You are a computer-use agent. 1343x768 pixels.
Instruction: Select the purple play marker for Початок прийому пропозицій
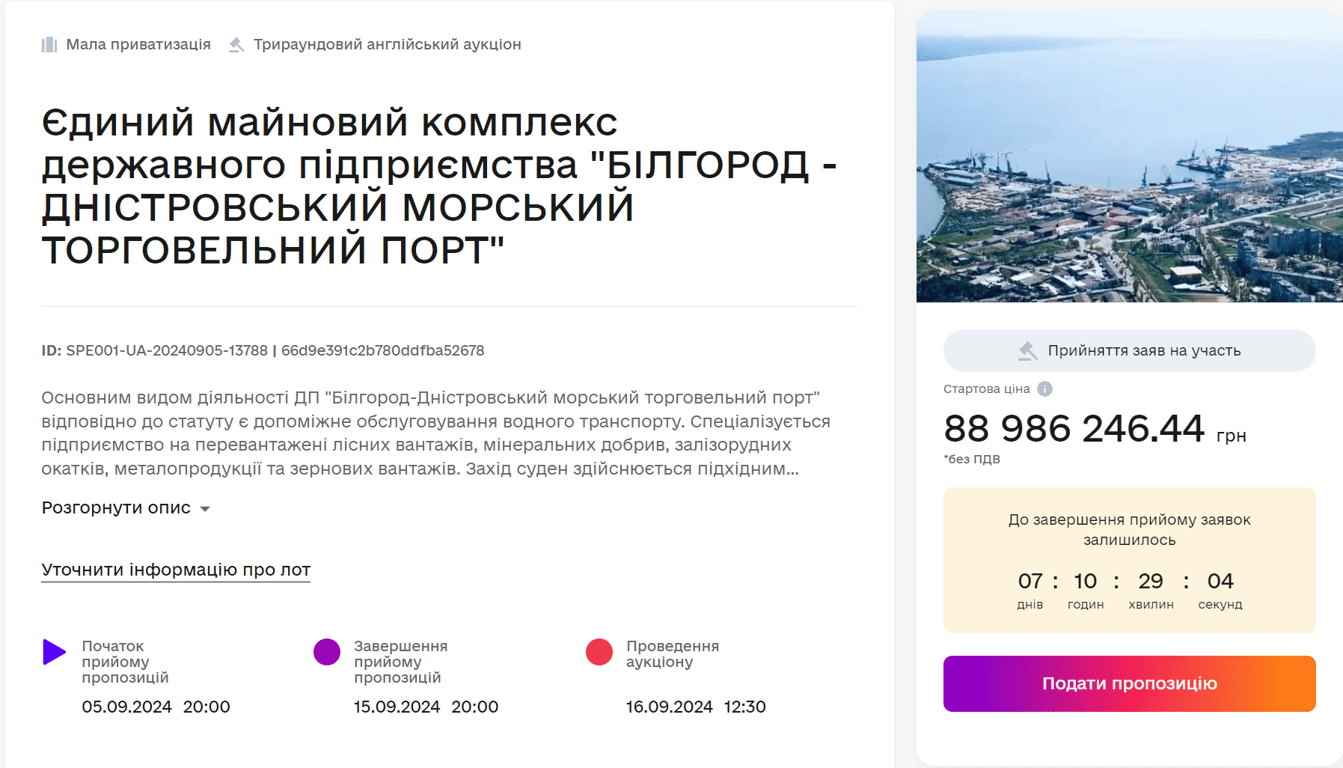tap(54, 652)
